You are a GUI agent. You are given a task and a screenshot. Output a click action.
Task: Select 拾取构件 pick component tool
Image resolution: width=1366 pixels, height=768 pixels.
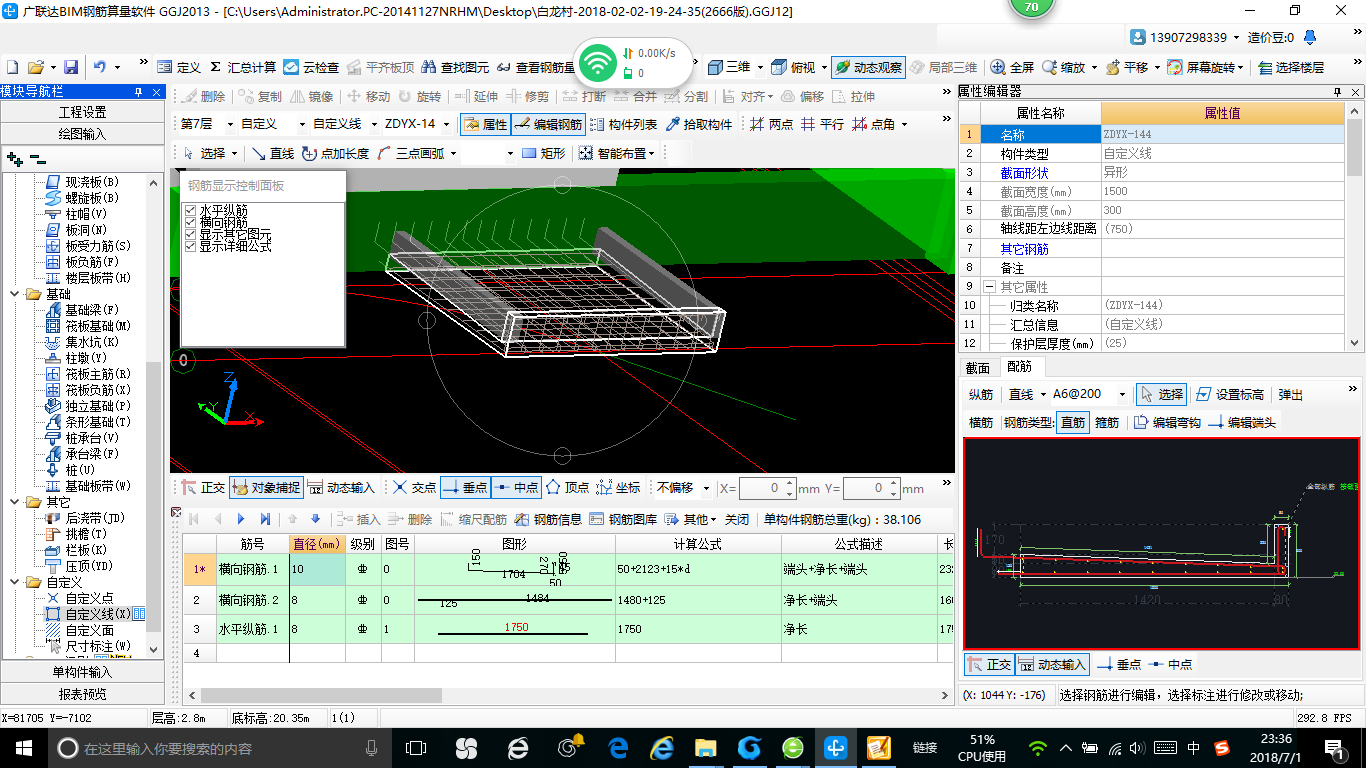point(698,124)
